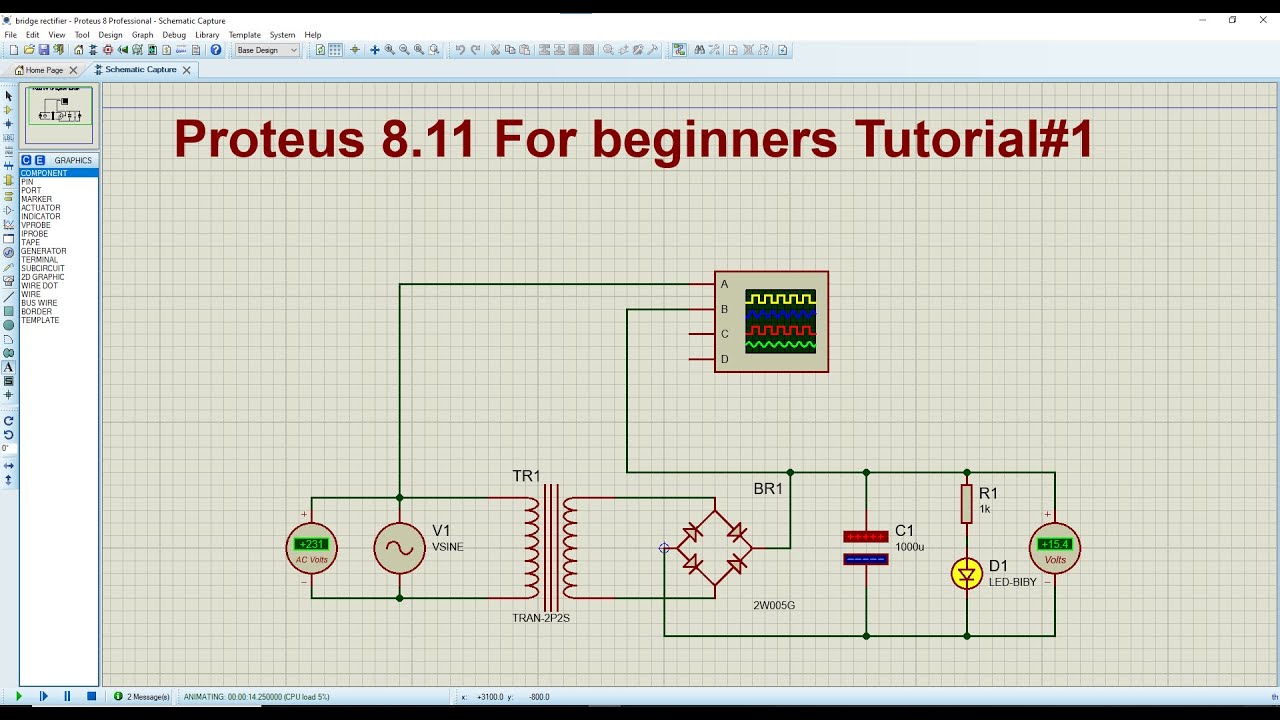Click the AC Volts meter showing +231
Image resolution: width=1280 pixels, height=720 pixels.
click(311, 548)
